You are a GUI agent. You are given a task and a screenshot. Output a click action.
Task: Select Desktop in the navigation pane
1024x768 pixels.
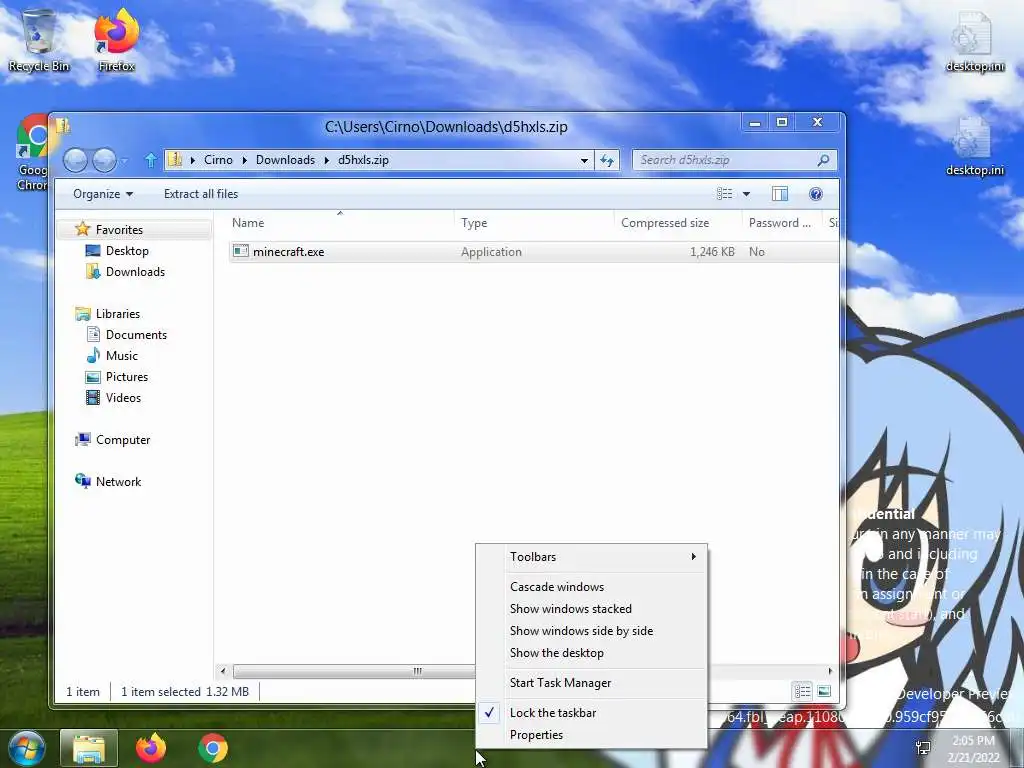[127, 251]
